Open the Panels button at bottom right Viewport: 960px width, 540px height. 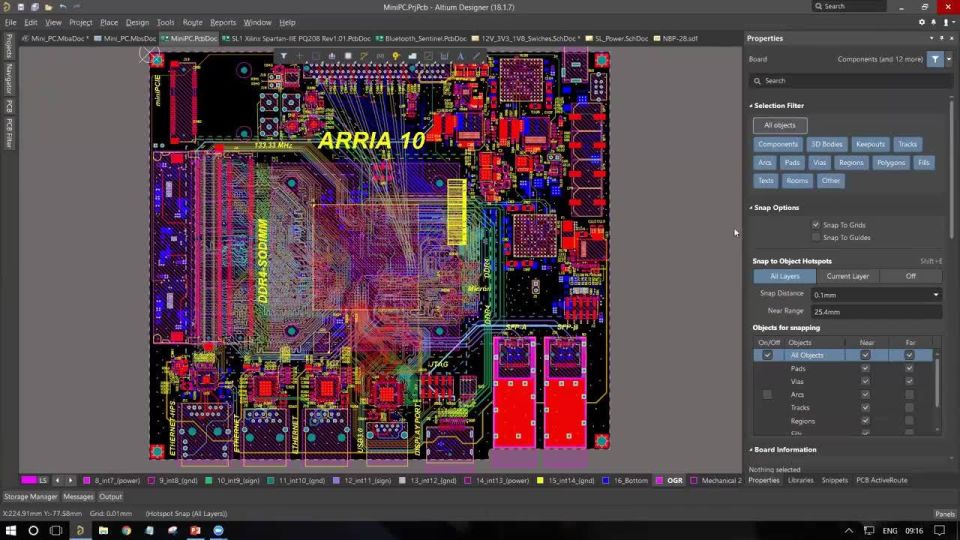(945, 514)
